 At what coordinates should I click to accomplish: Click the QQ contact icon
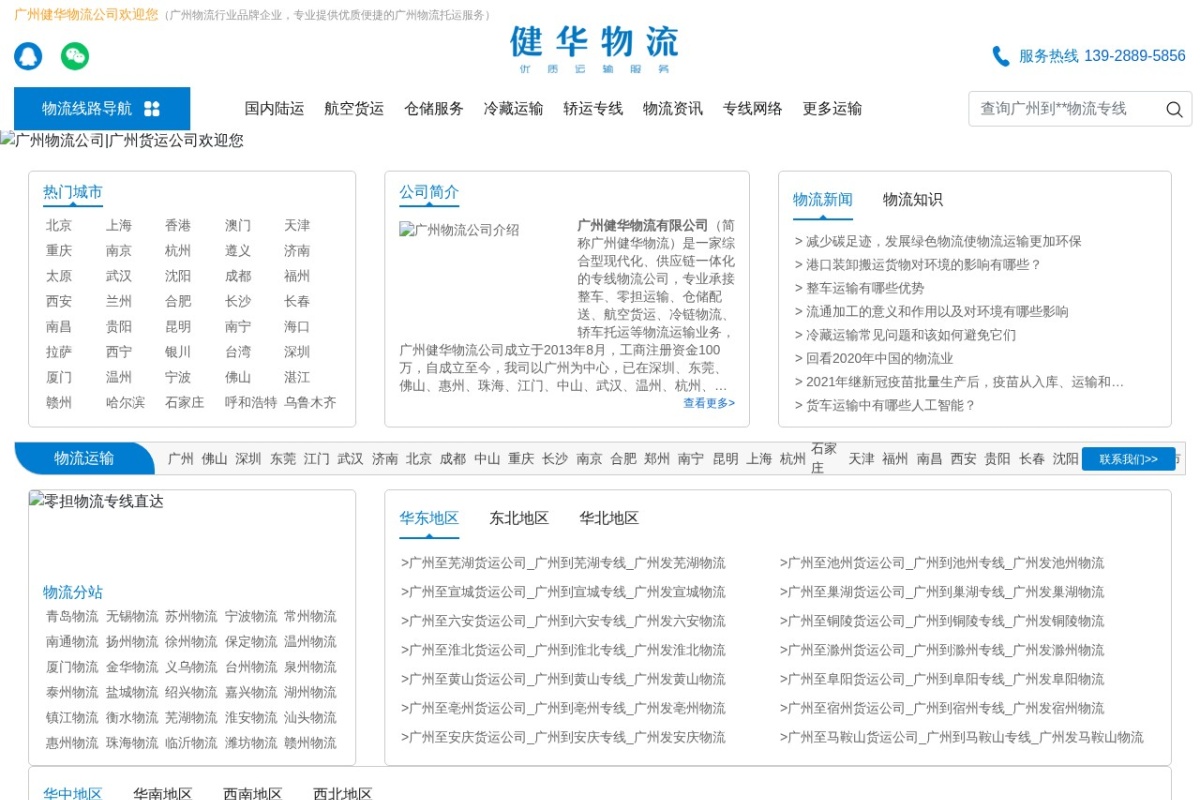28,56
